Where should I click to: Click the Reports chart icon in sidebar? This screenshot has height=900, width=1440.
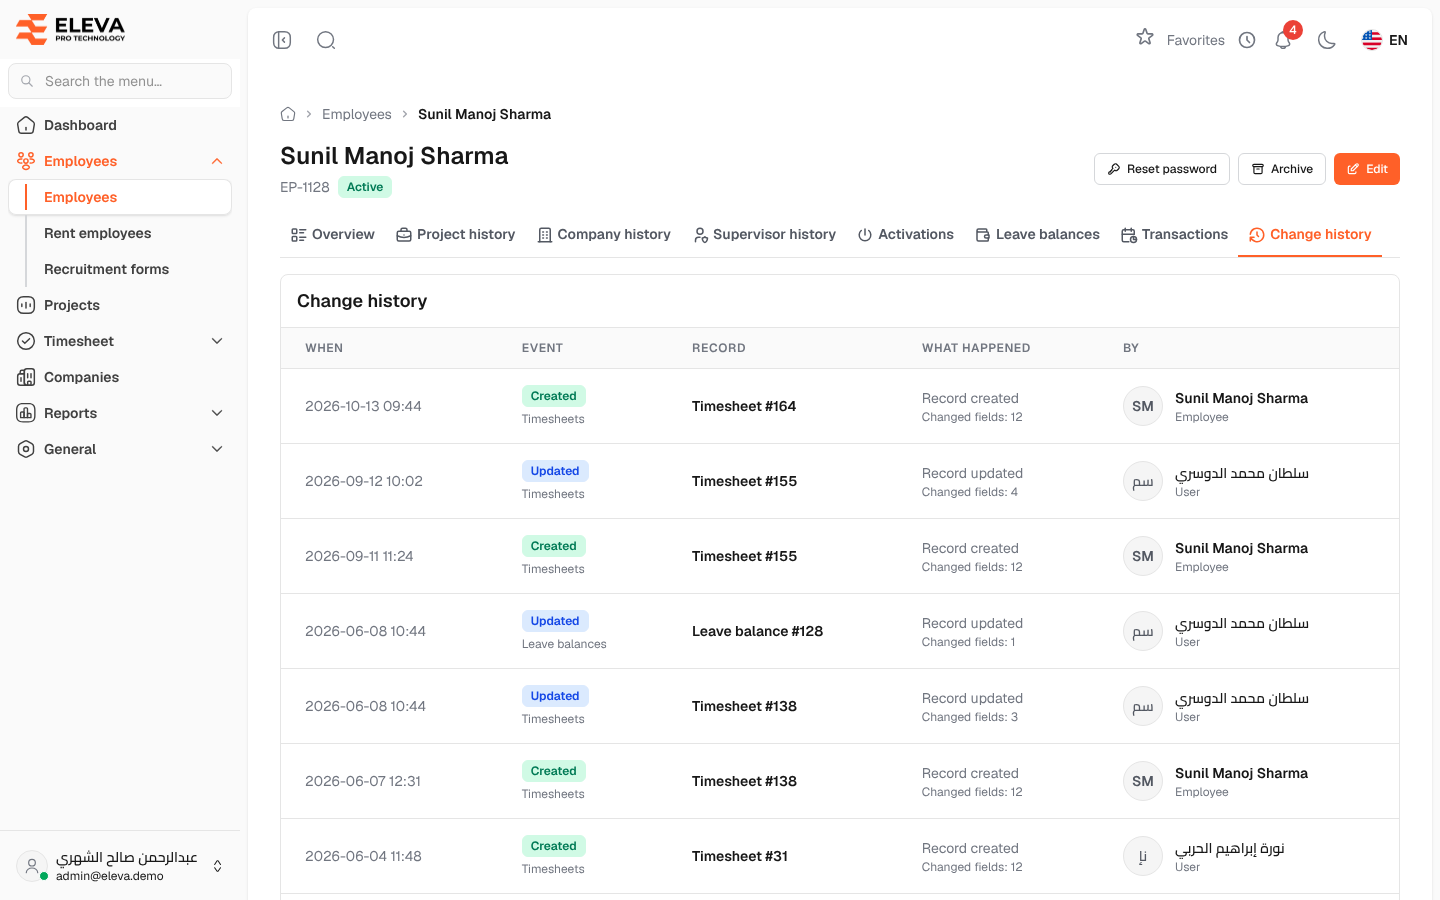tap(26, 413)
